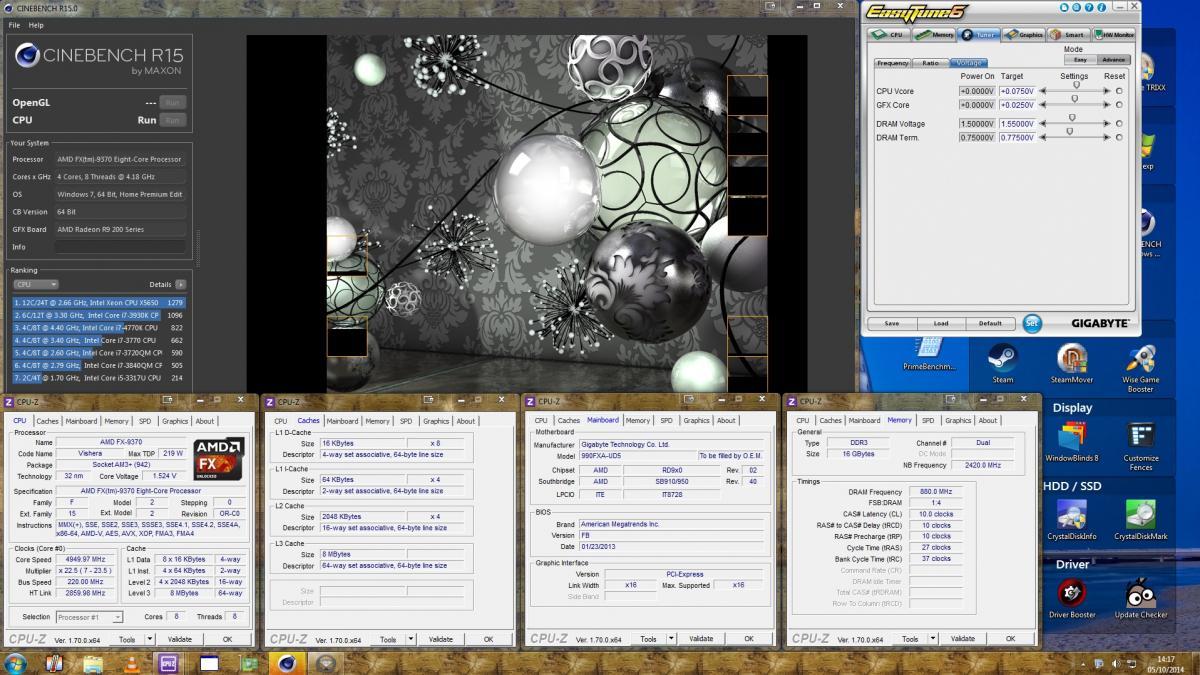Open the Driver Booster shortcut
1200x675 pixels.
(1072, 598)
